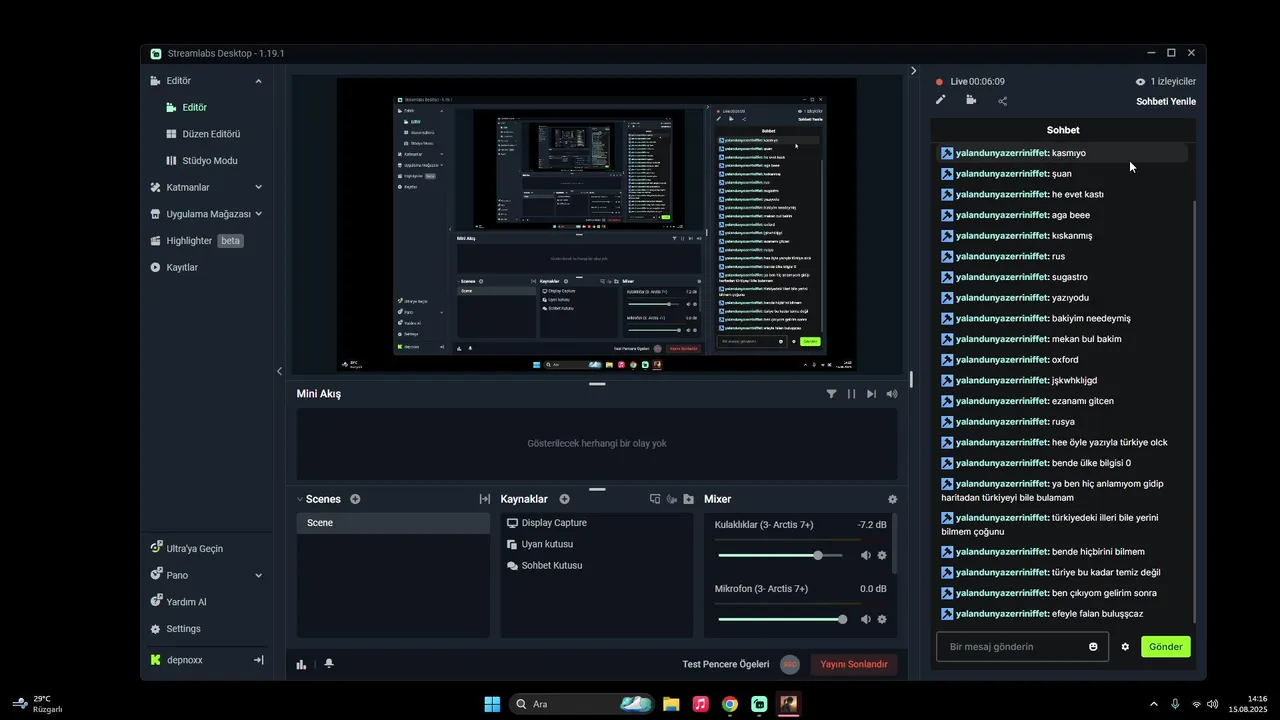This screenshot has height=720, width=1280.
Task: Collapse the Scenes panel chevron
Action: point(299,499)
